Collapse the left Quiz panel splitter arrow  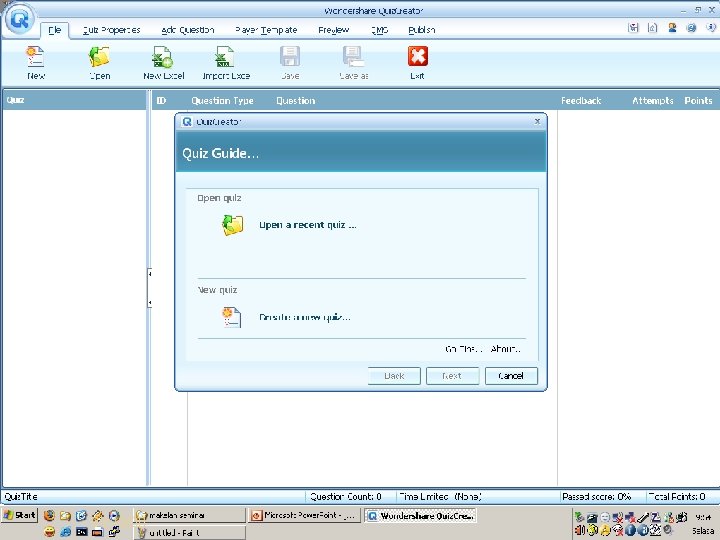tap(150, 288)
